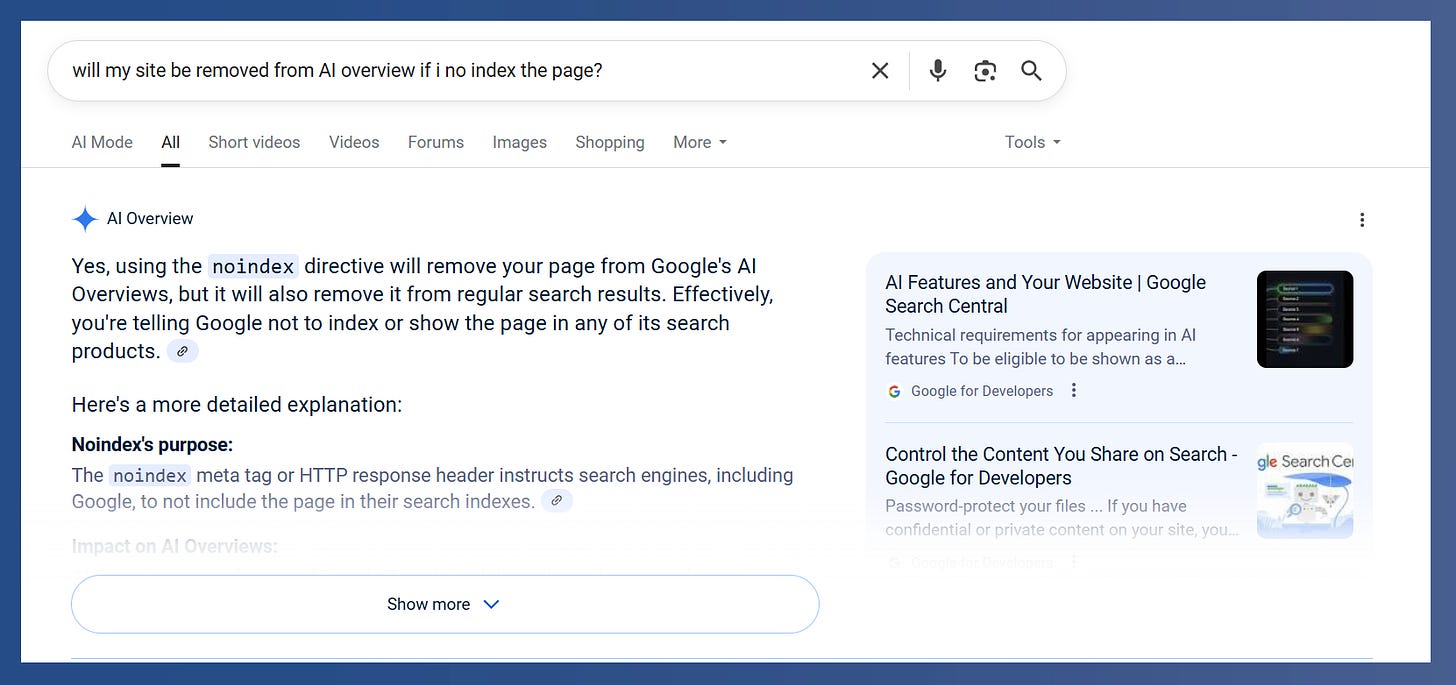1456x685 pixels.
Task: Switch to the AI Mode tab
Action: tap(102, 142)
